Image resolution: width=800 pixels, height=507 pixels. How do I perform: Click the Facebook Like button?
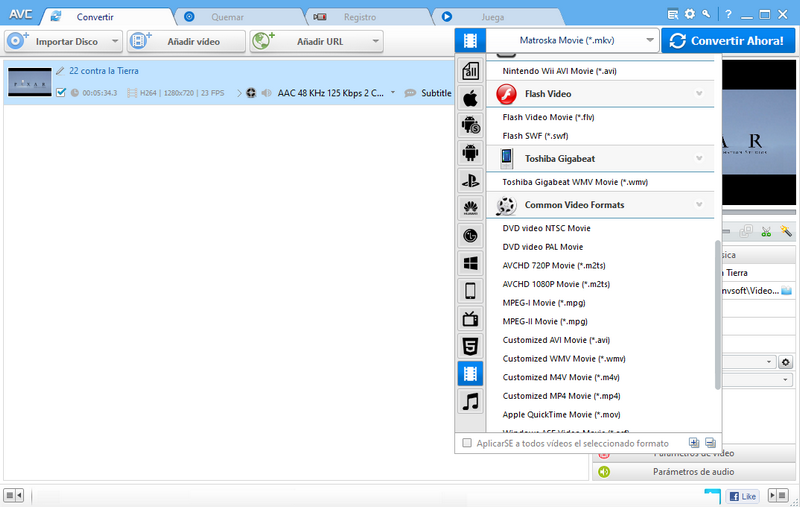743,496
